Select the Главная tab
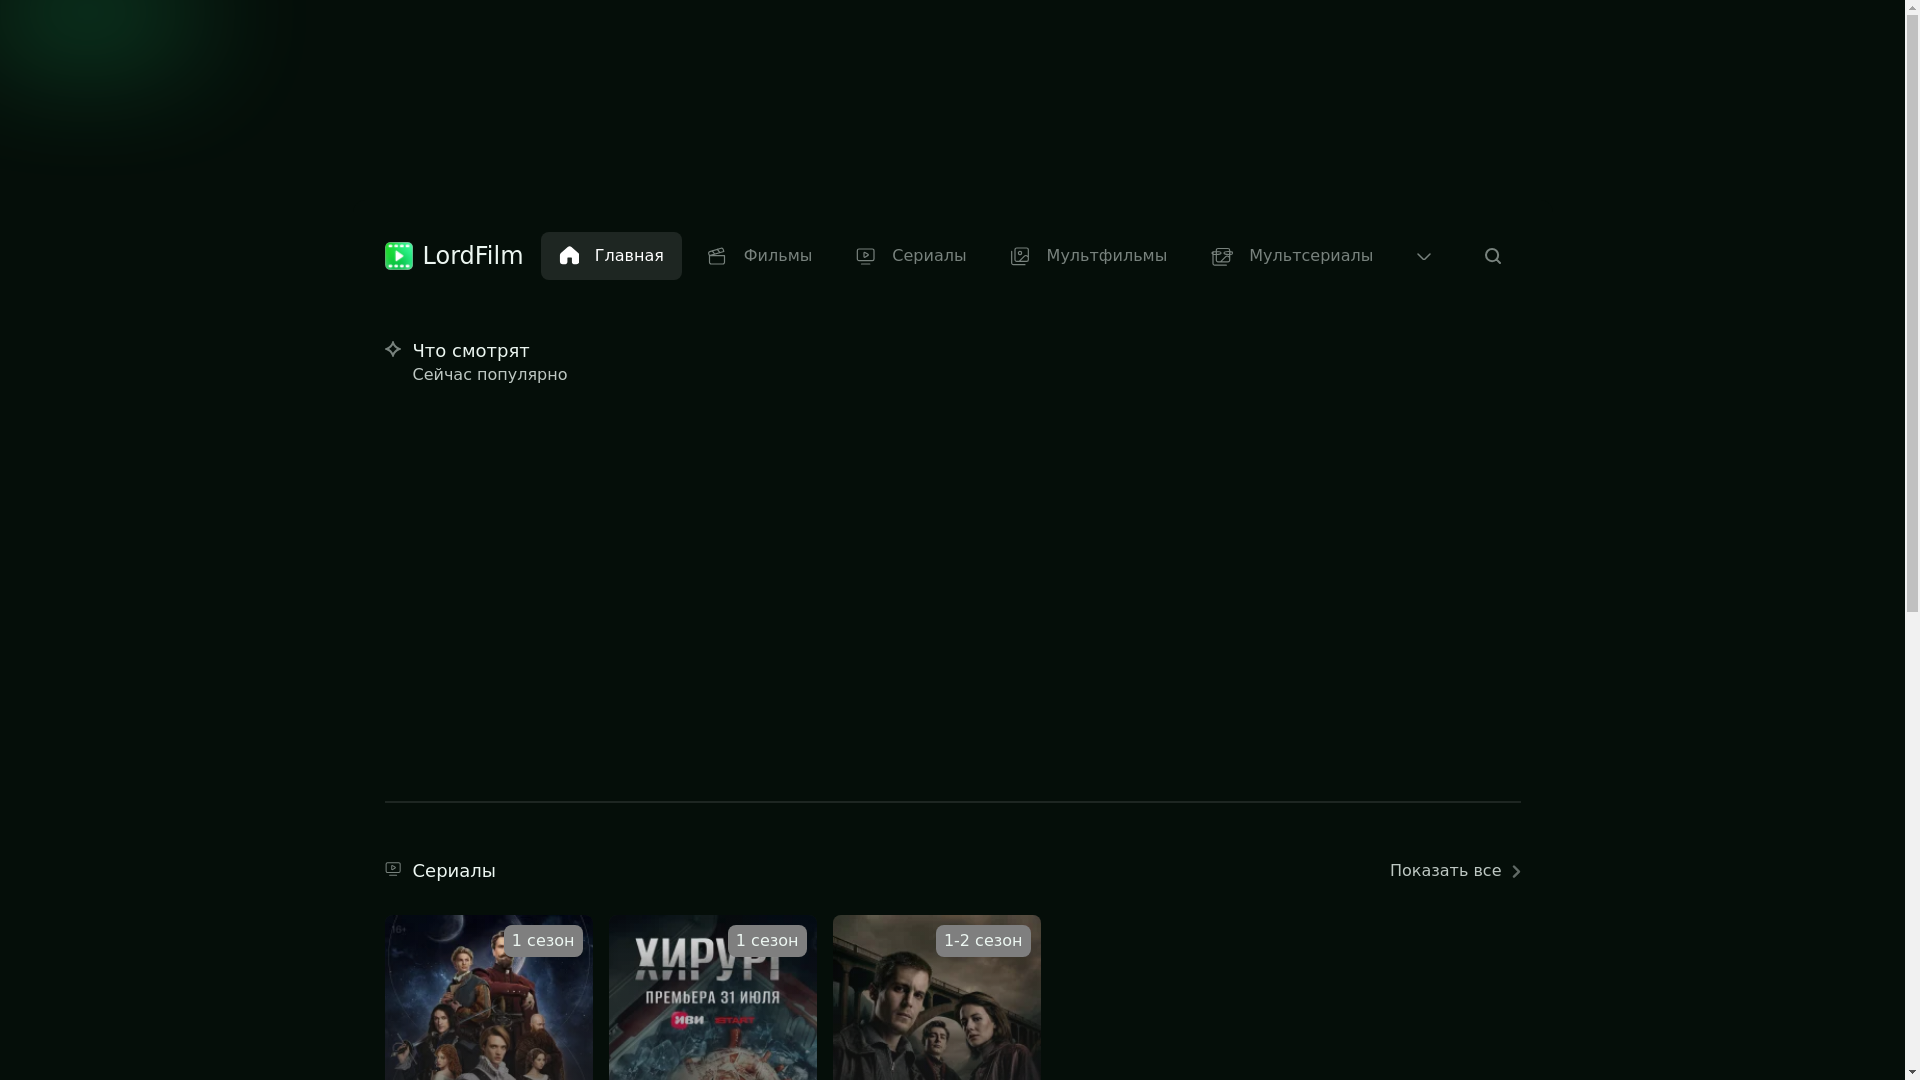The image size is (1920, 1080). [611, 256]
